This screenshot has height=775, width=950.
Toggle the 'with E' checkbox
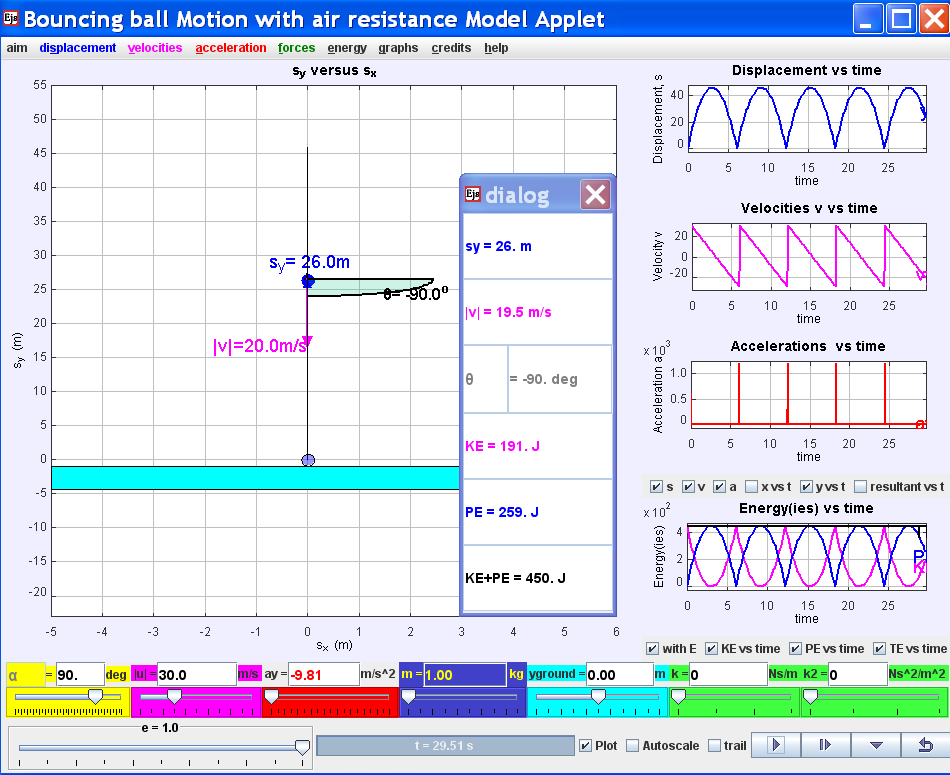653,649
